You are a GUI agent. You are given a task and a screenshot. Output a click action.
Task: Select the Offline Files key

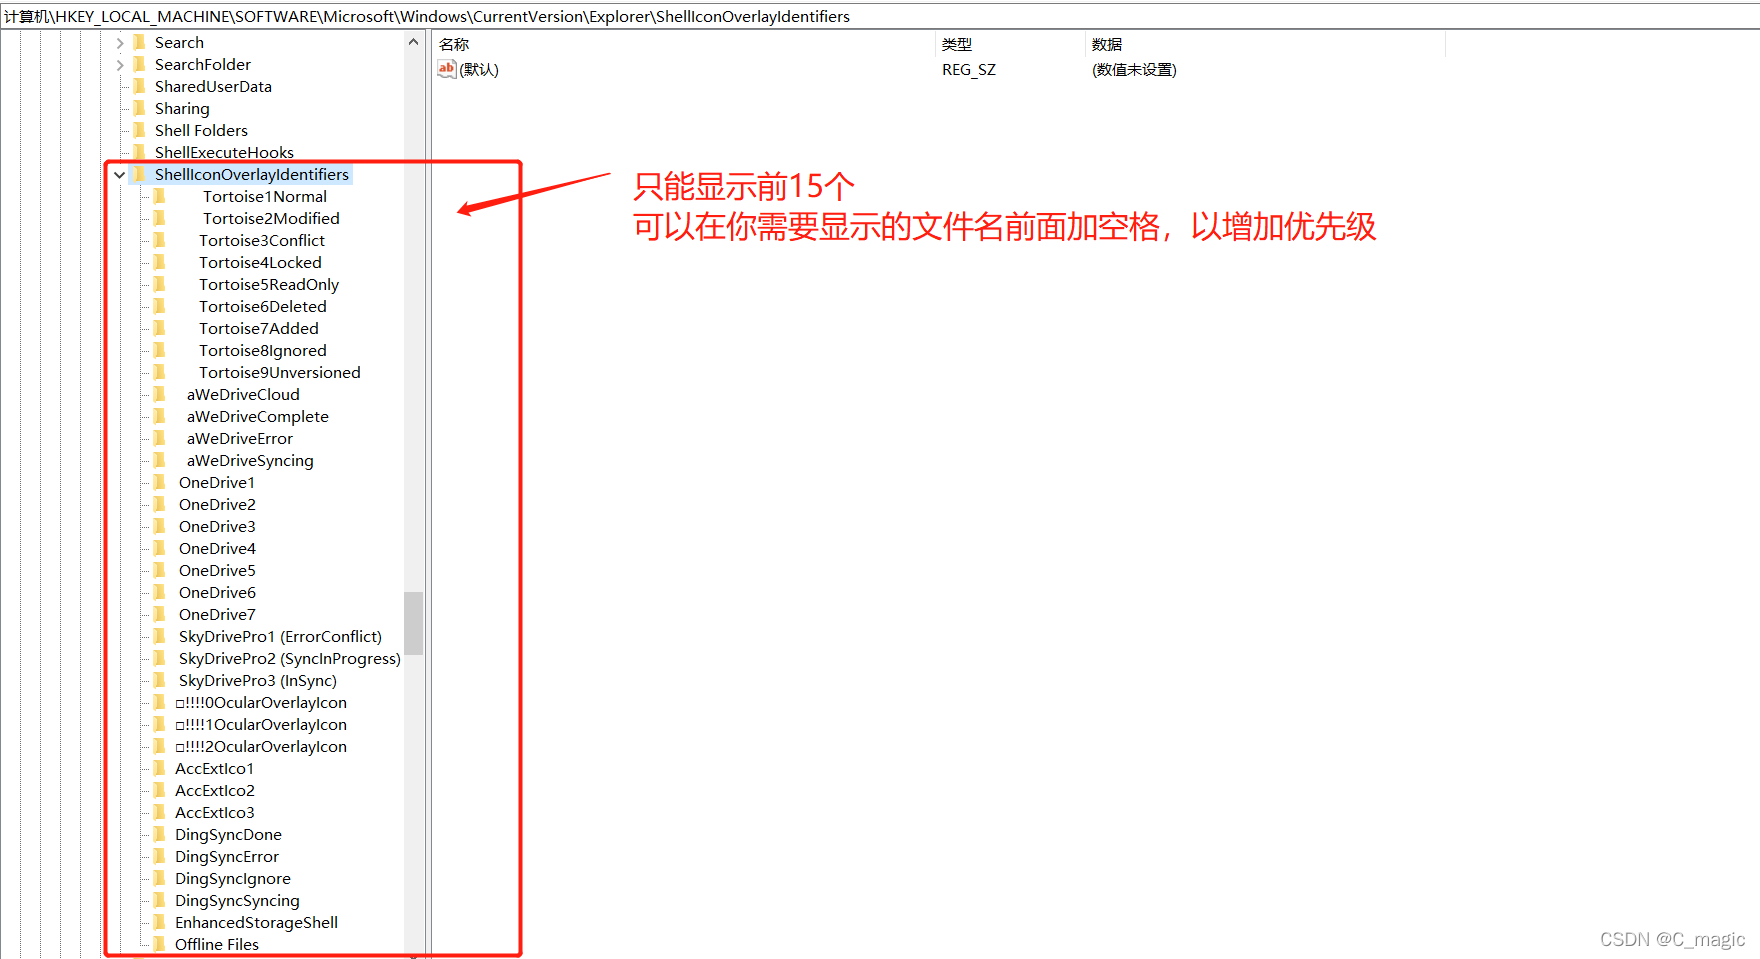(217, 944)
